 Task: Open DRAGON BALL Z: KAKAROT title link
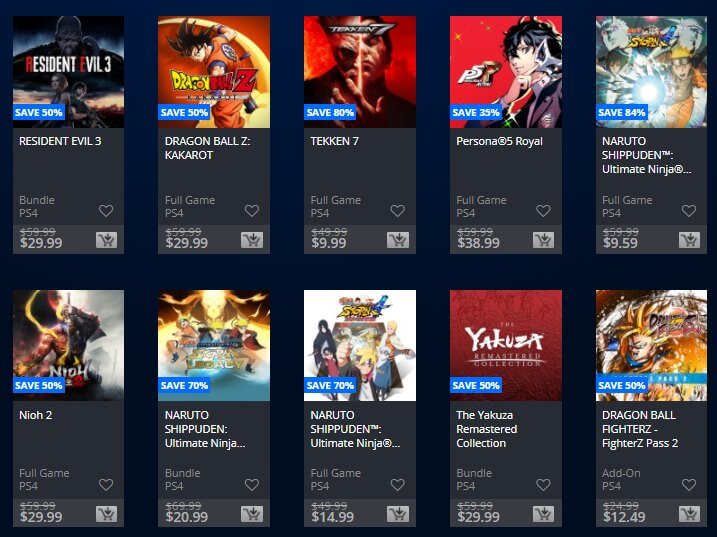click(208, 148)
